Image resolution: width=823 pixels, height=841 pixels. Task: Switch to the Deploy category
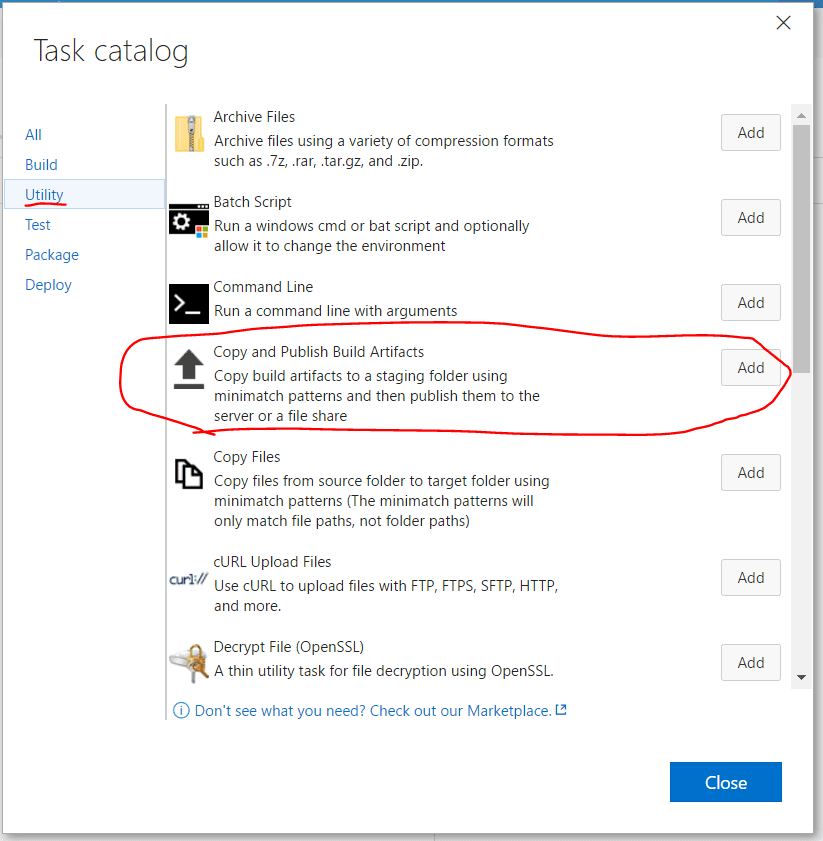coord(48,285)
